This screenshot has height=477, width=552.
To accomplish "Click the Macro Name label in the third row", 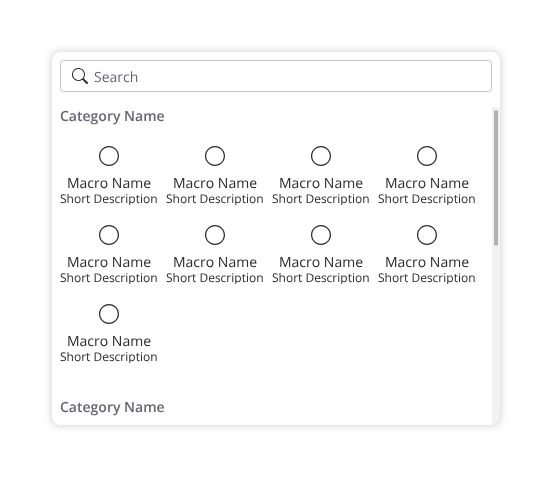I will [109, 341].
